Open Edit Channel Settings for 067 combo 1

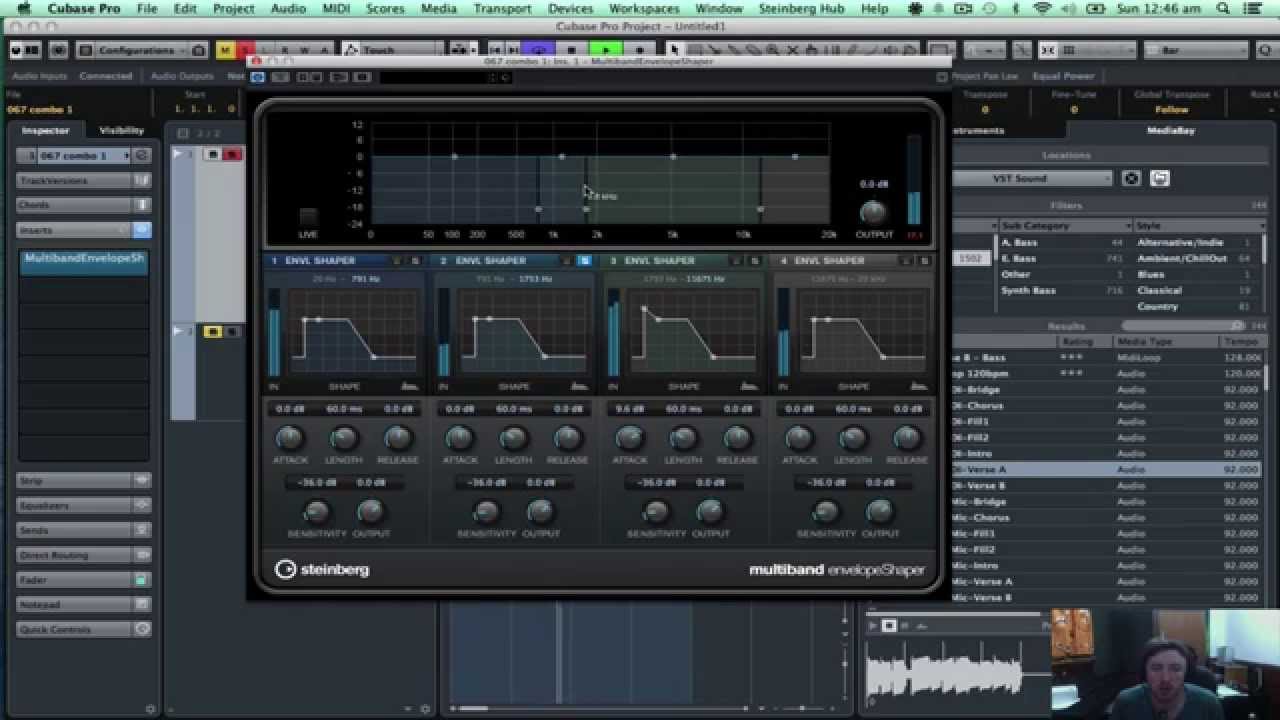tap(141, 155)
